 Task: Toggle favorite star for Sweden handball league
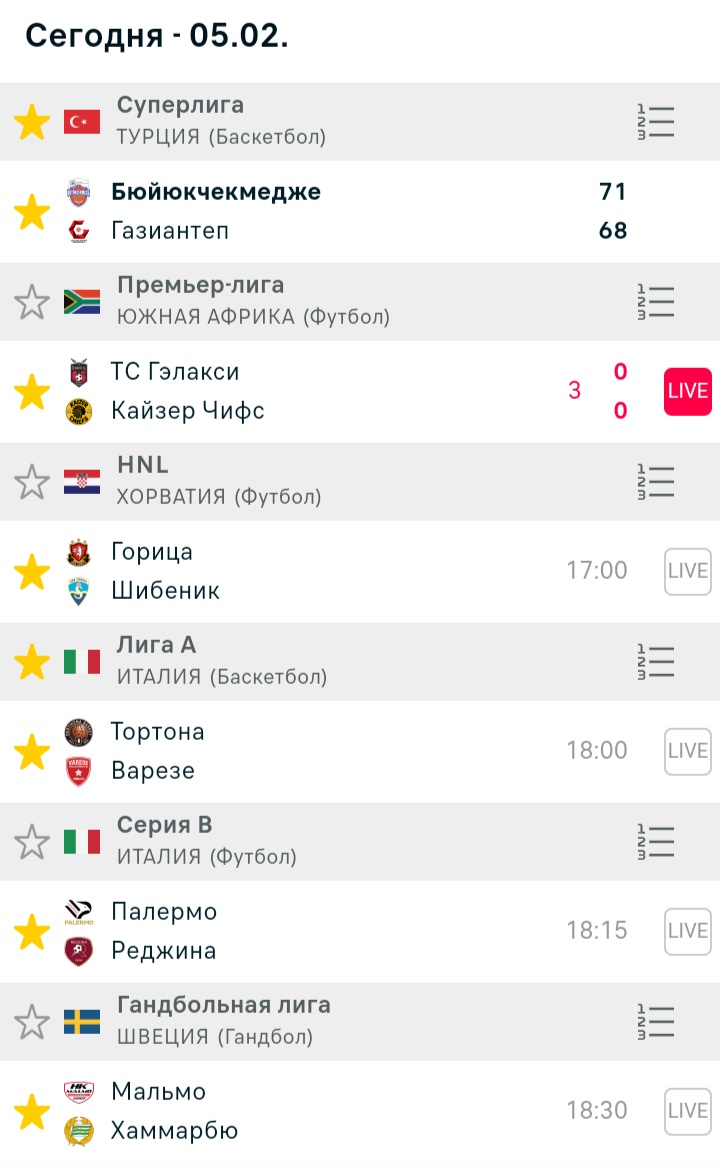point(32,1022)
